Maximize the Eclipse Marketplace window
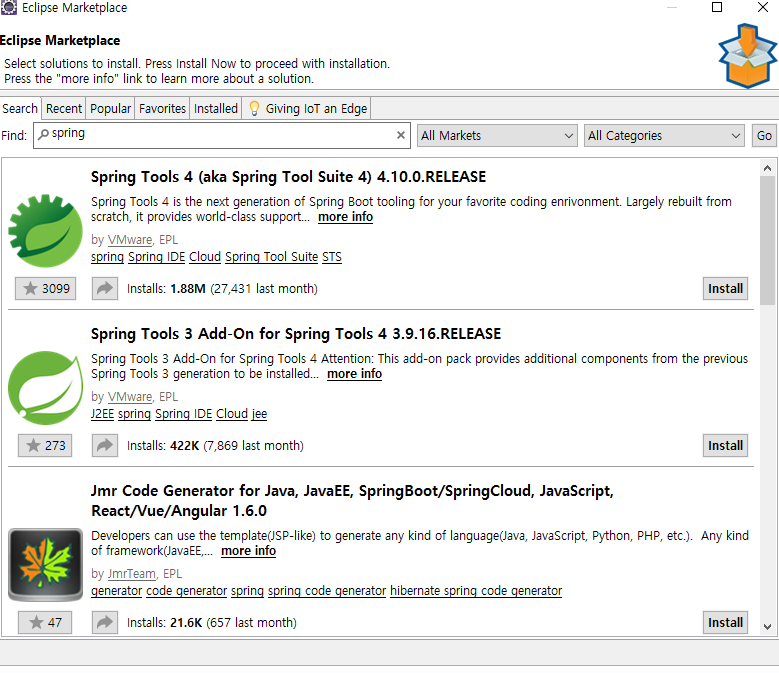This screenshot has height=673, width=779. coord(717,7)
